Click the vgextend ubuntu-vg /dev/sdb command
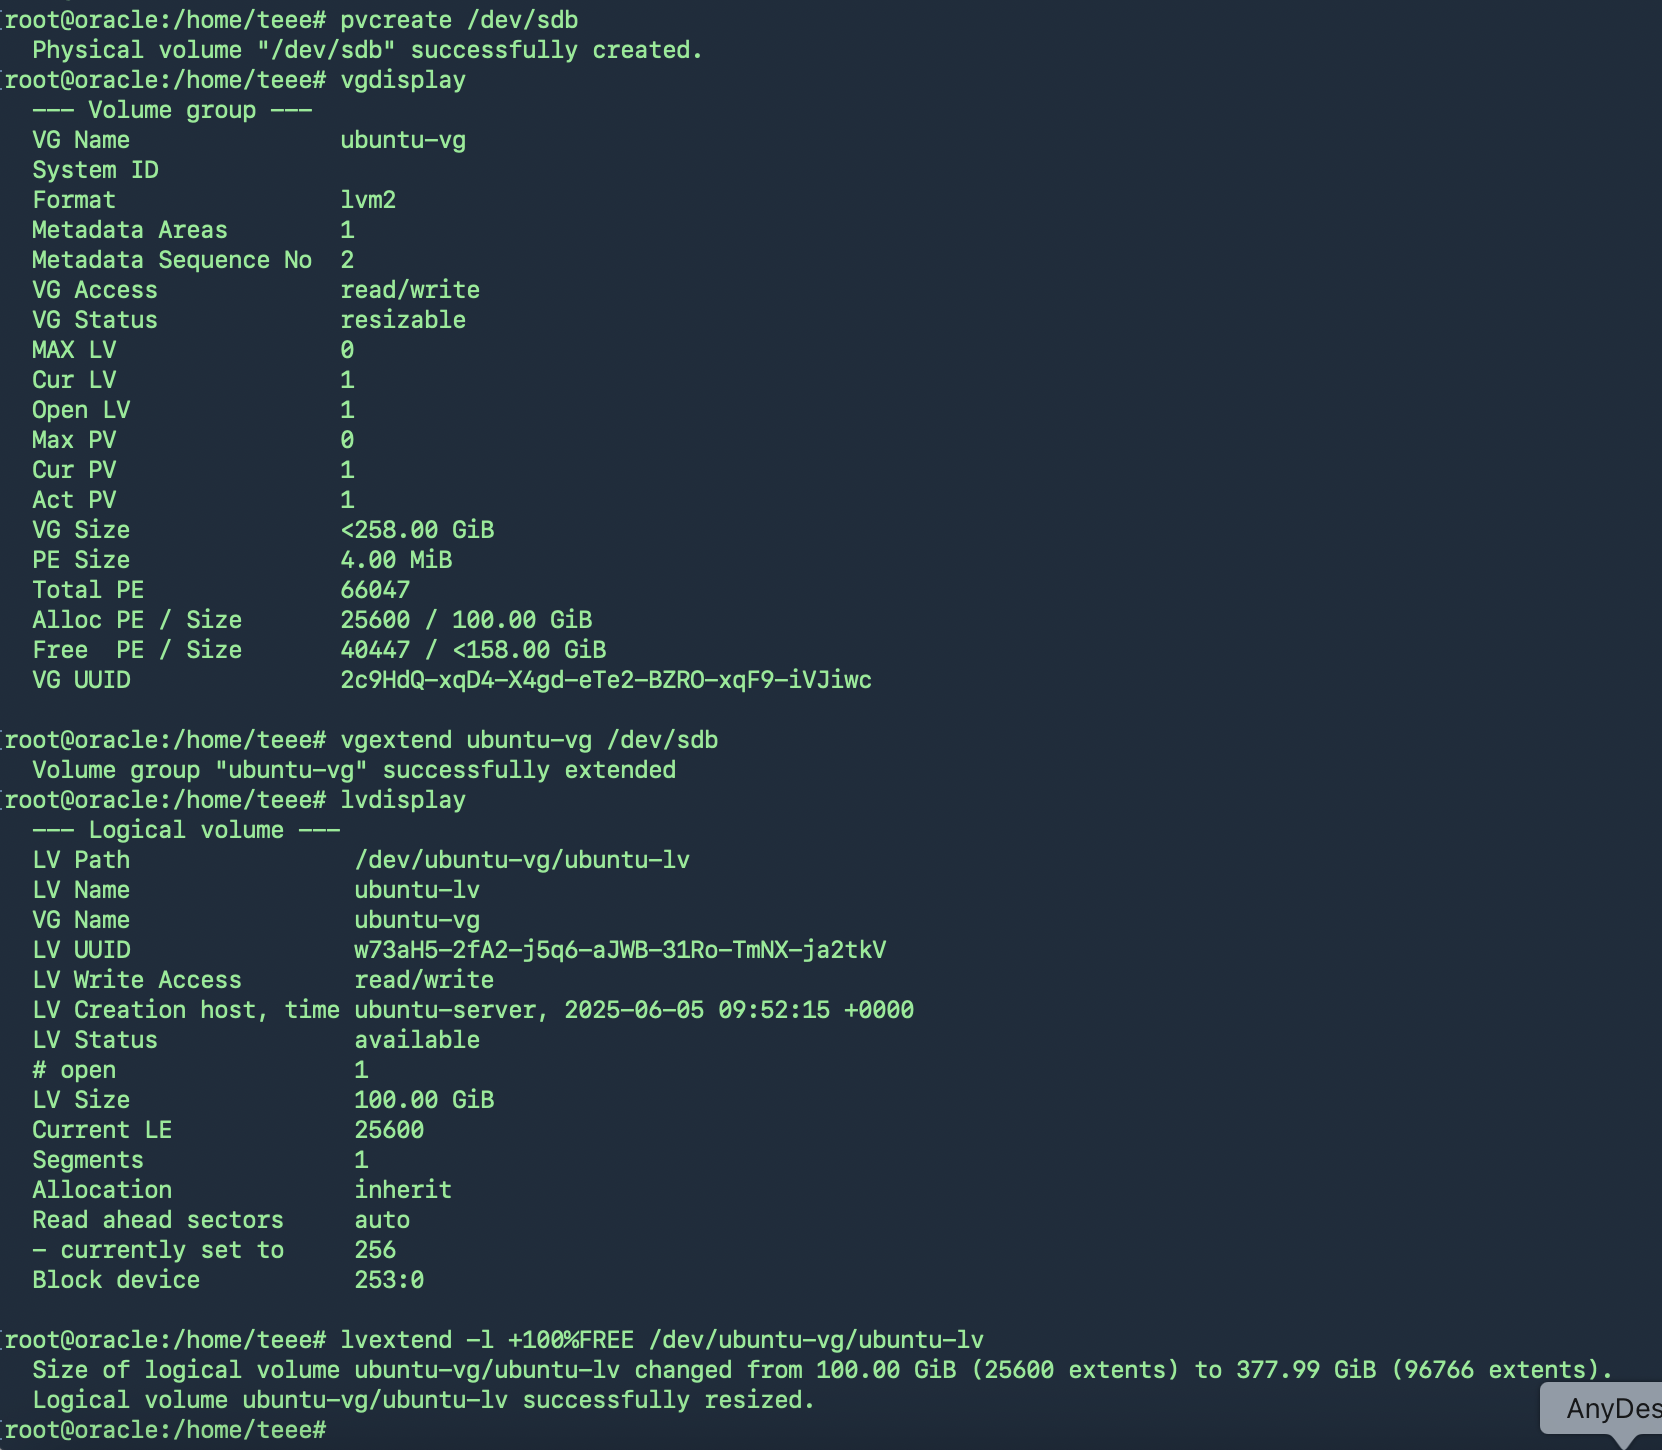The image size is (1662, 1450). (x=529, y=740)
